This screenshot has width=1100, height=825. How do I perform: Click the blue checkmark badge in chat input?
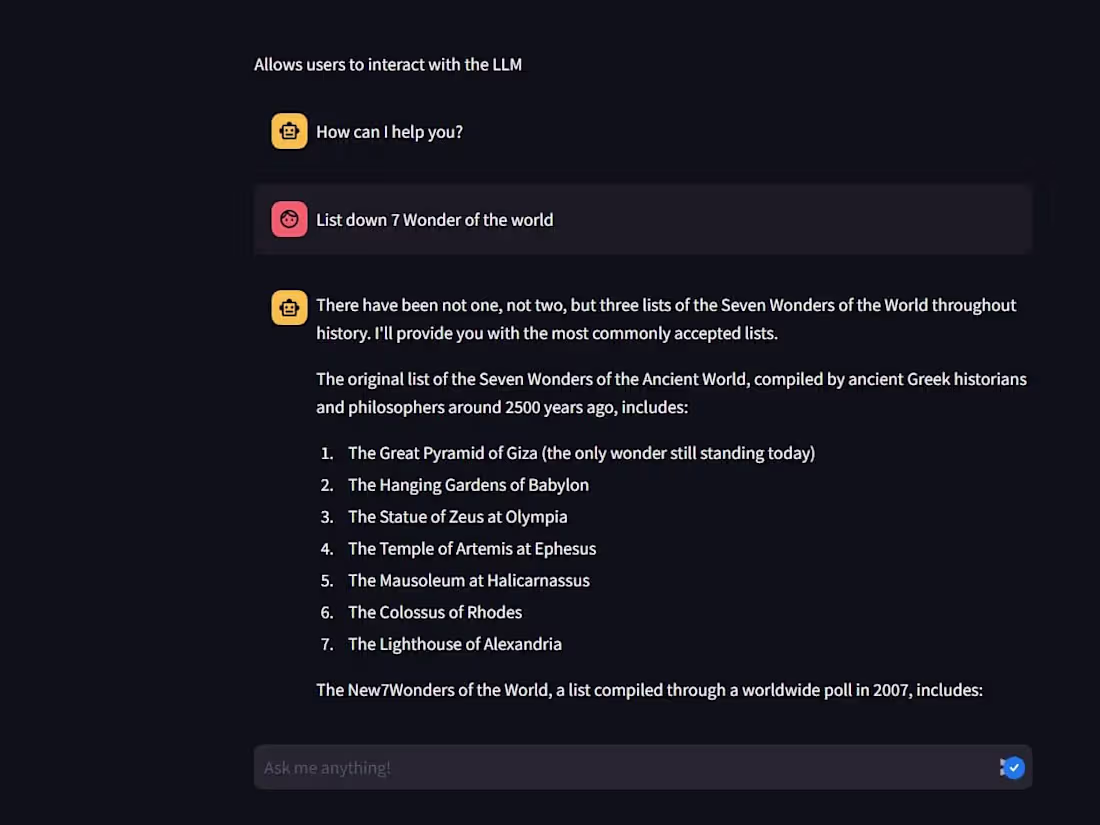(x=1013, y=767)
